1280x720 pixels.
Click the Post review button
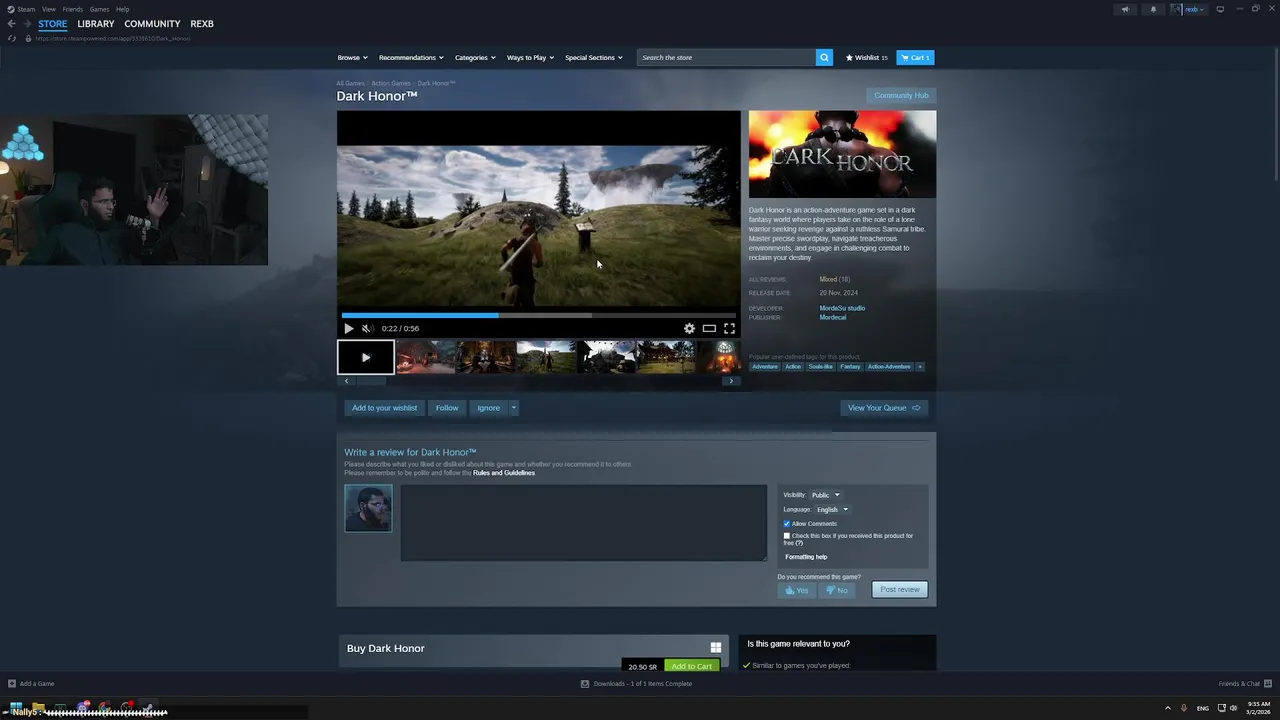click(900, 589)
